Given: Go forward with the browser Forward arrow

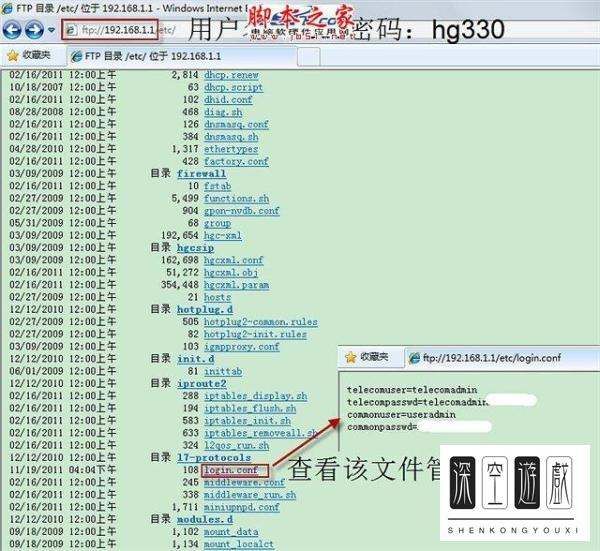Looking at the screenshot, I should (34, 29).
